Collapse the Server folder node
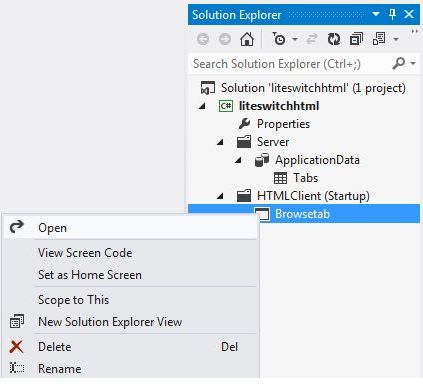Image resolution: width=423 pixels, height=385 pixels. pos(220,142)
